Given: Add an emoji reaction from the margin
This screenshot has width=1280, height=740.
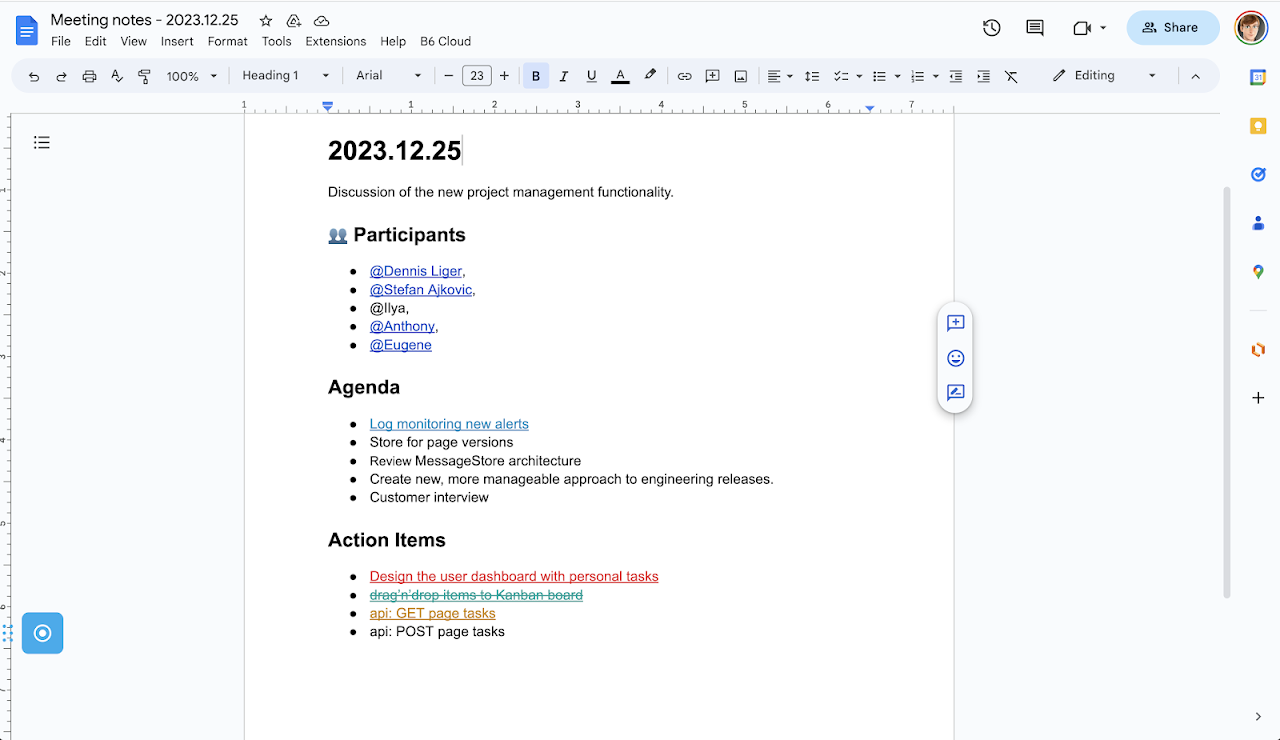Looking at the screenshot, I should (955, 358).
